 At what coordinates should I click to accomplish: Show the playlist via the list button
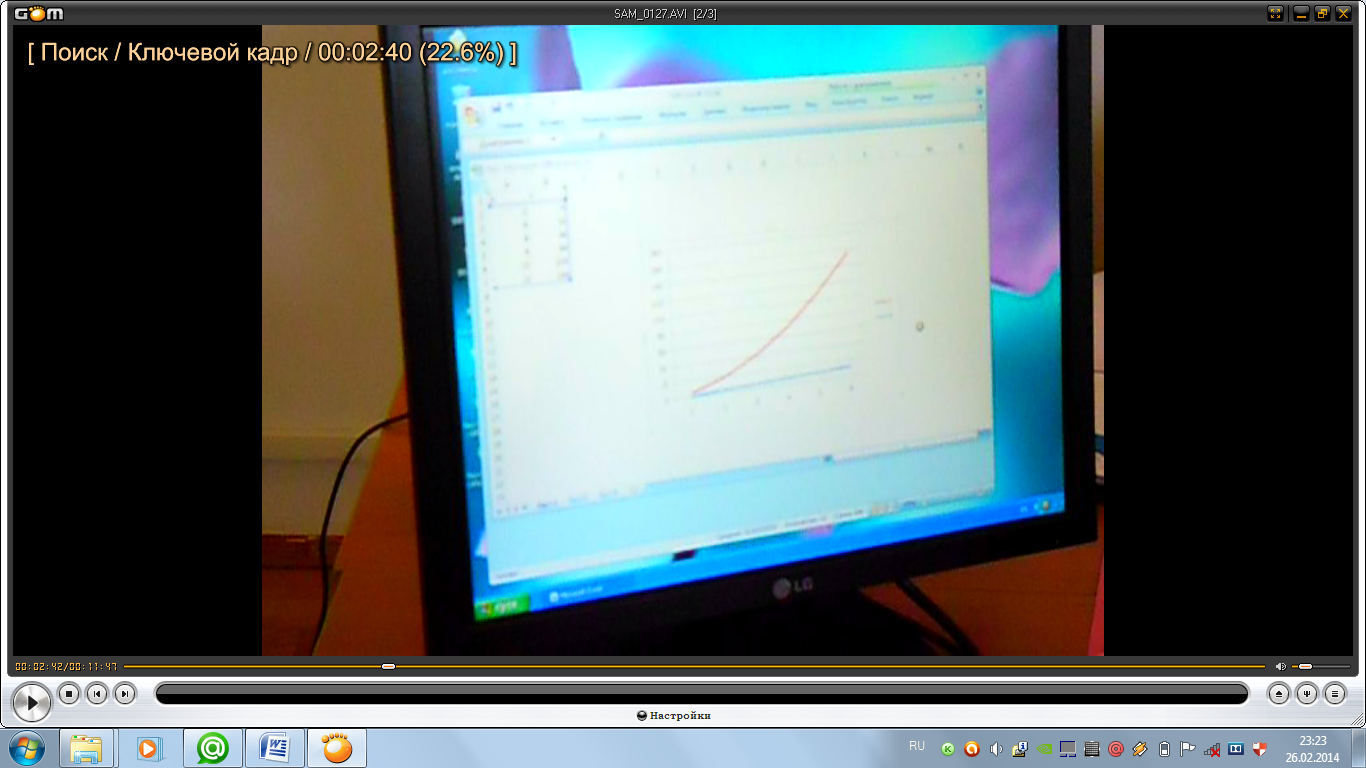(x=1335, y=693)
